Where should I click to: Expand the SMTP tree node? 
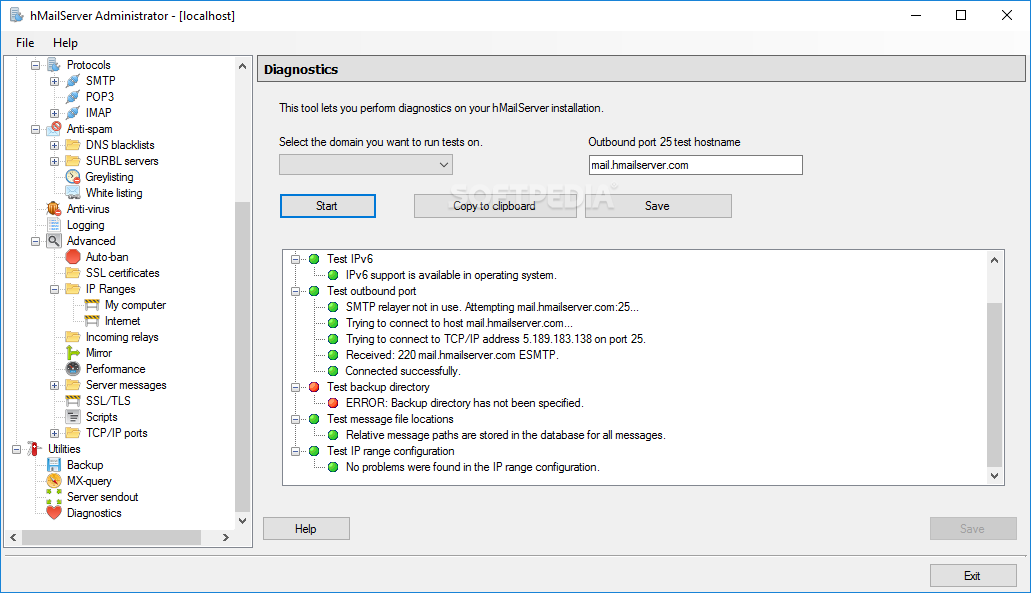click(55, 82)
